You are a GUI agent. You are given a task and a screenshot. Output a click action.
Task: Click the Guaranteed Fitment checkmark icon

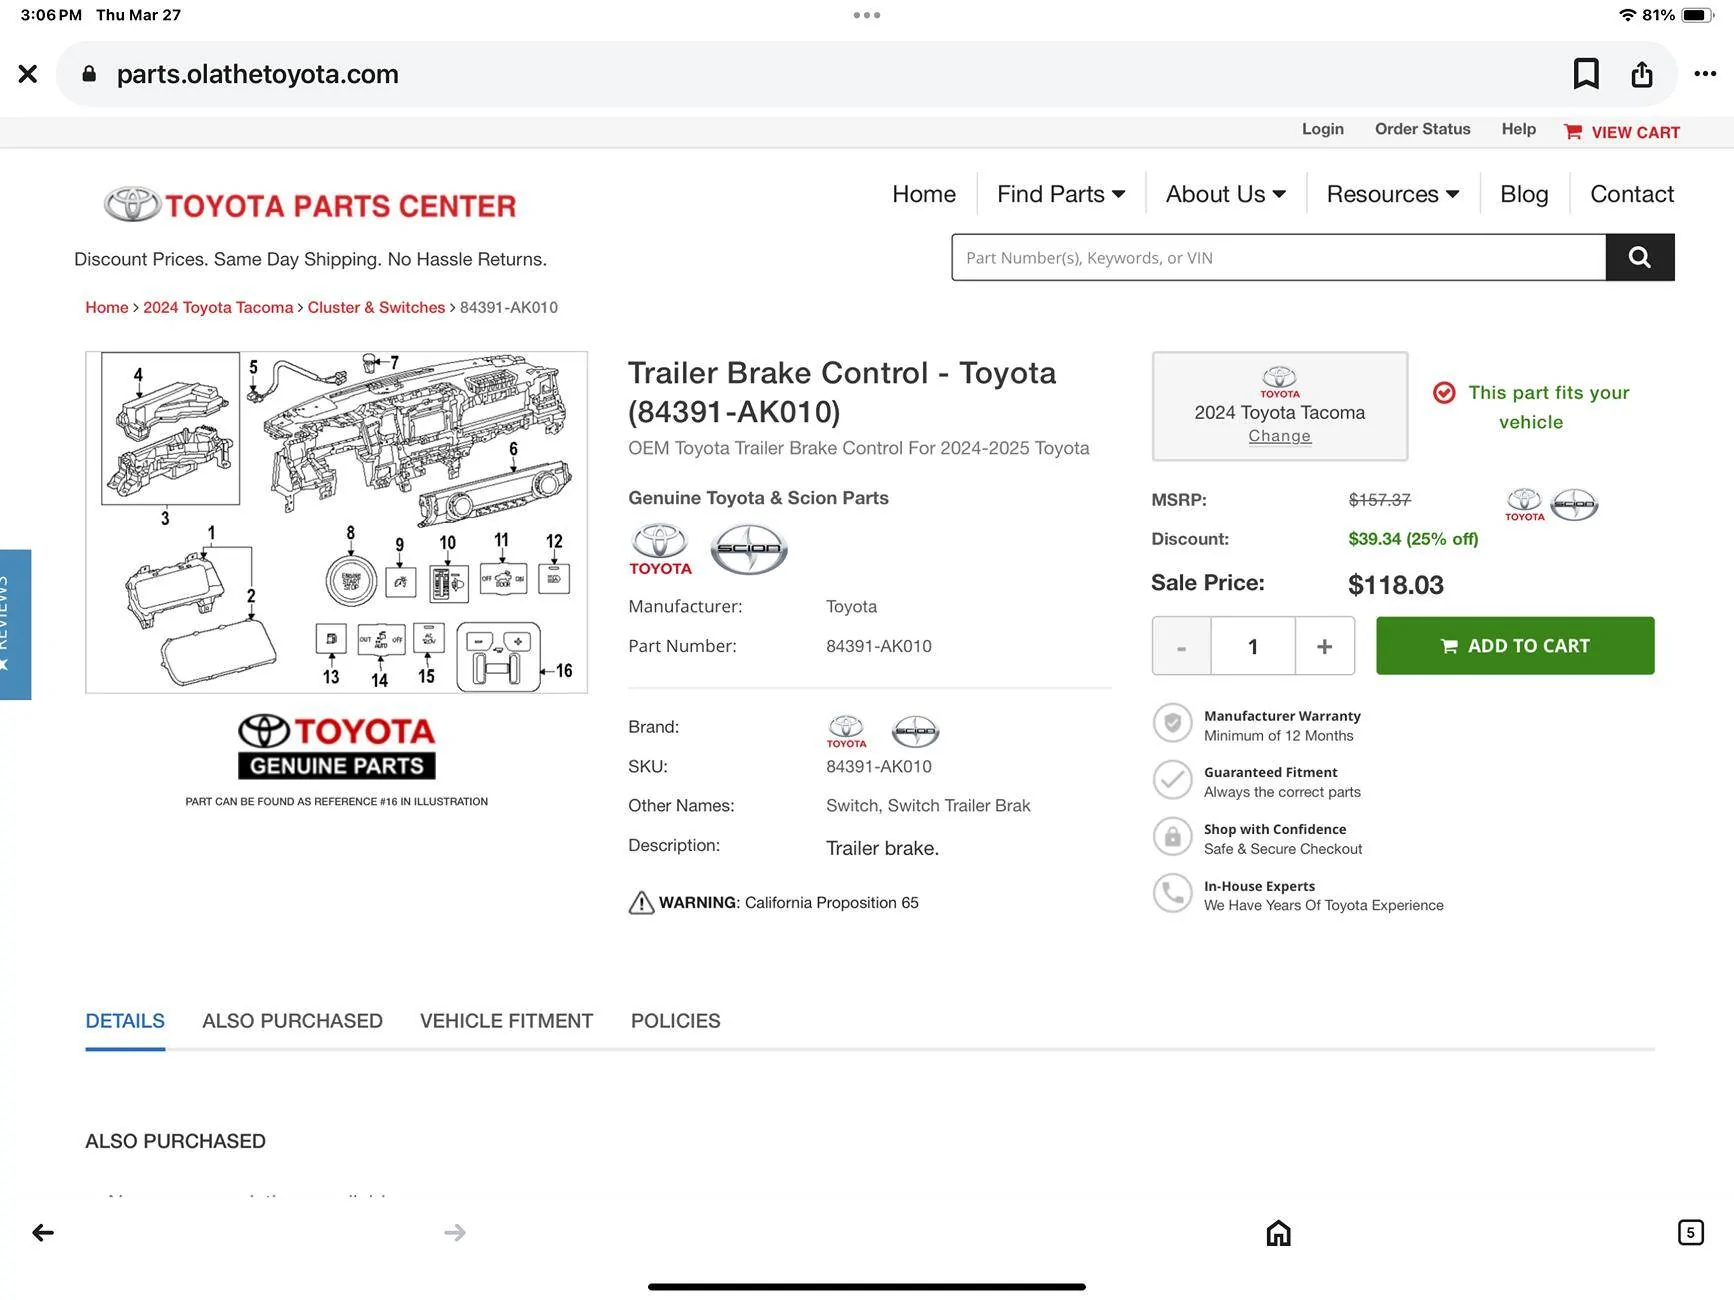1172,780
